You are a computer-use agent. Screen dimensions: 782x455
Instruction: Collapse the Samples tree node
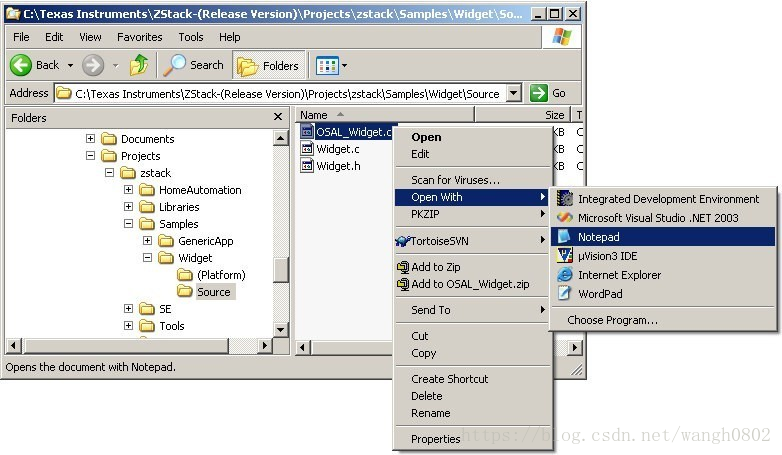coord(128,224)
